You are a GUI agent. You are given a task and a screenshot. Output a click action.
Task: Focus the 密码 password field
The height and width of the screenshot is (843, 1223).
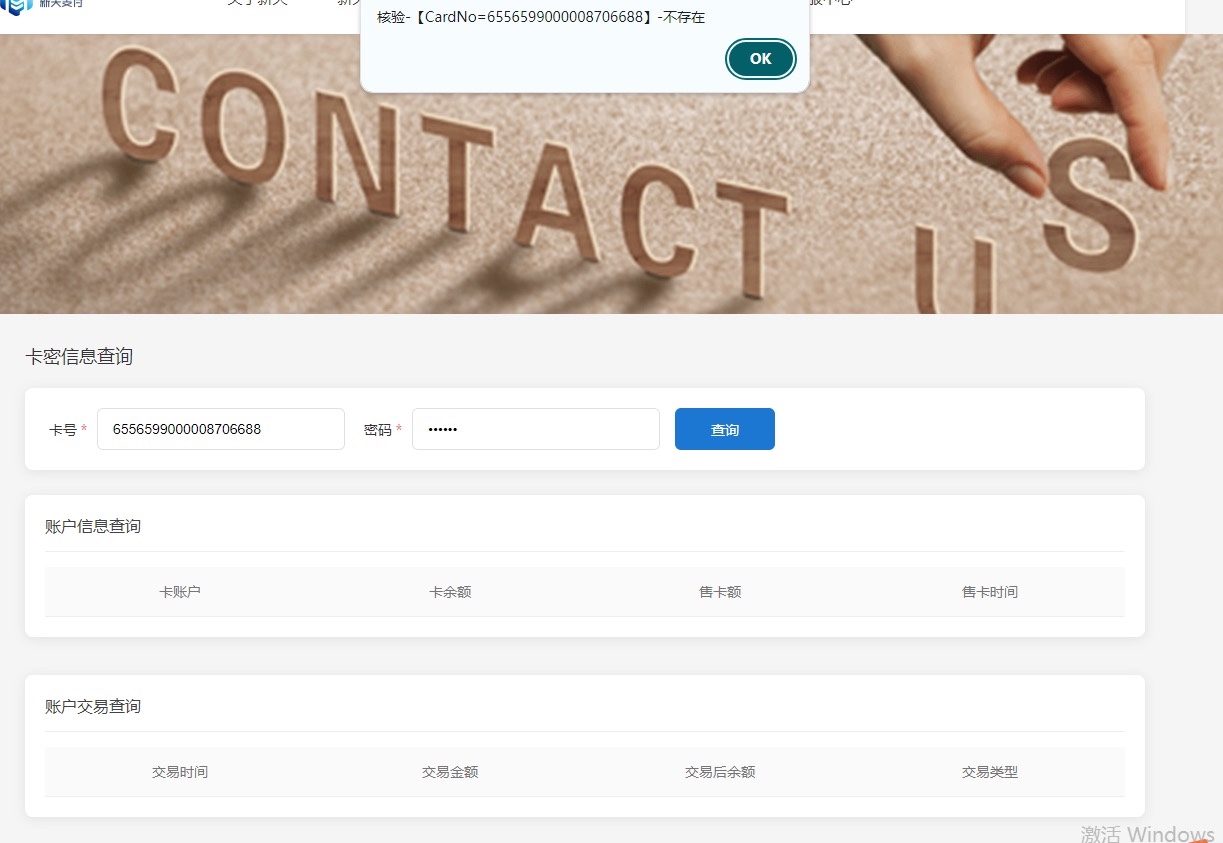tap(535, 429)
